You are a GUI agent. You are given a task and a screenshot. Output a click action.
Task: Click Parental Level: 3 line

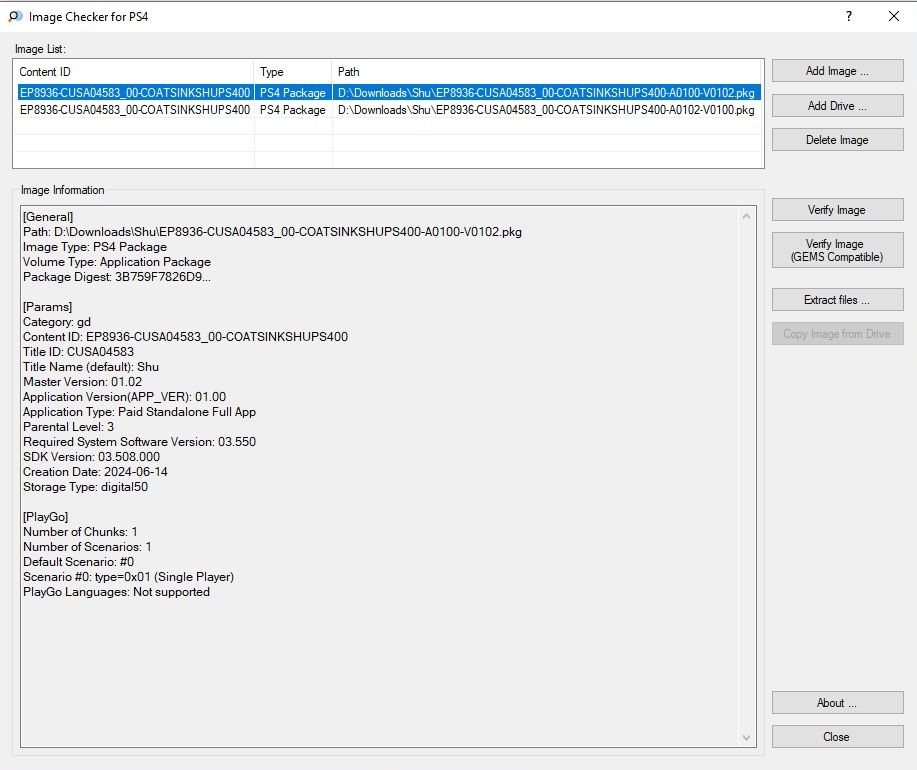click(68, 427)
